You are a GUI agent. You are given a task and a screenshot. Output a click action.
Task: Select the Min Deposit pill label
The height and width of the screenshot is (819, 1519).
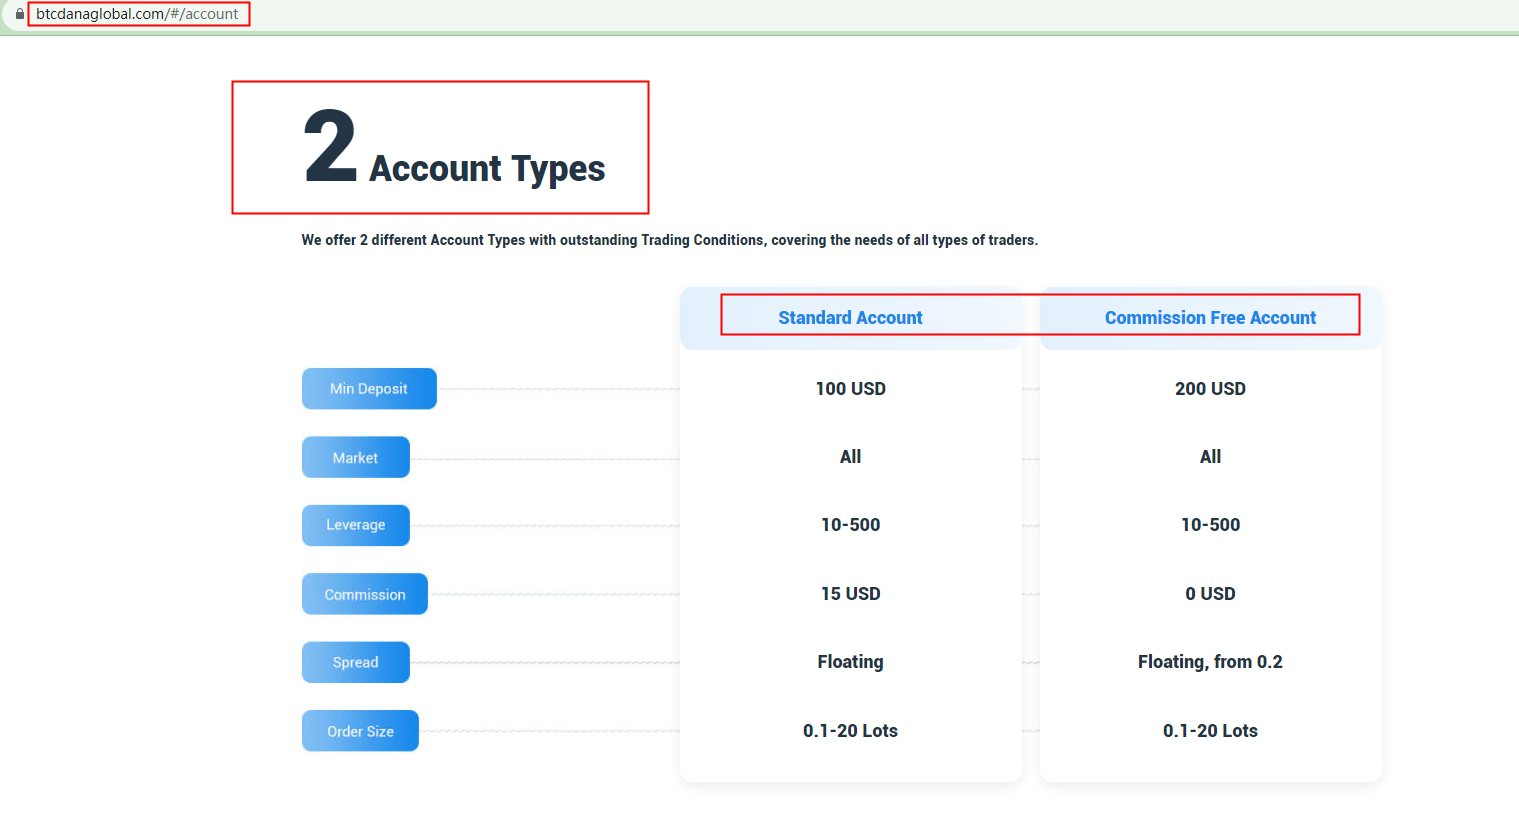click(369, 388)
